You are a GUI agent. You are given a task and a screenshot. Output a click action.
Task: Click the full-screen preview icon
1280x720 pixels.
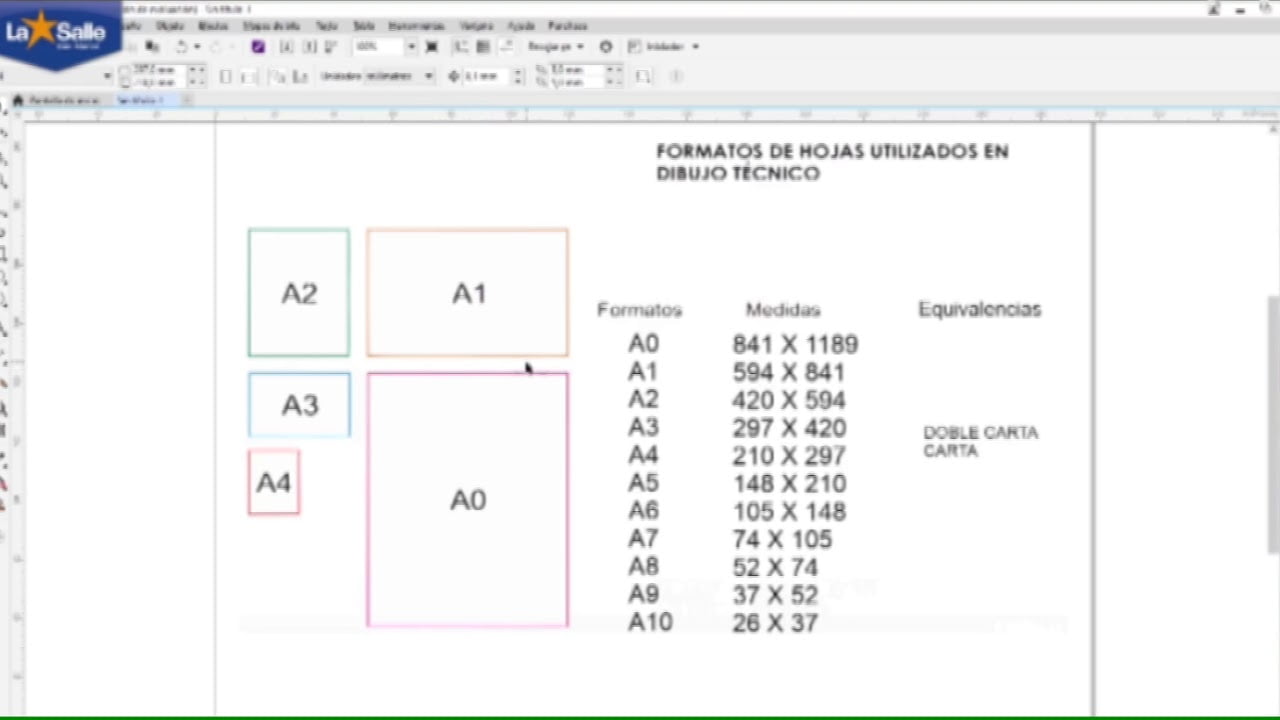[x=431, y=47]
